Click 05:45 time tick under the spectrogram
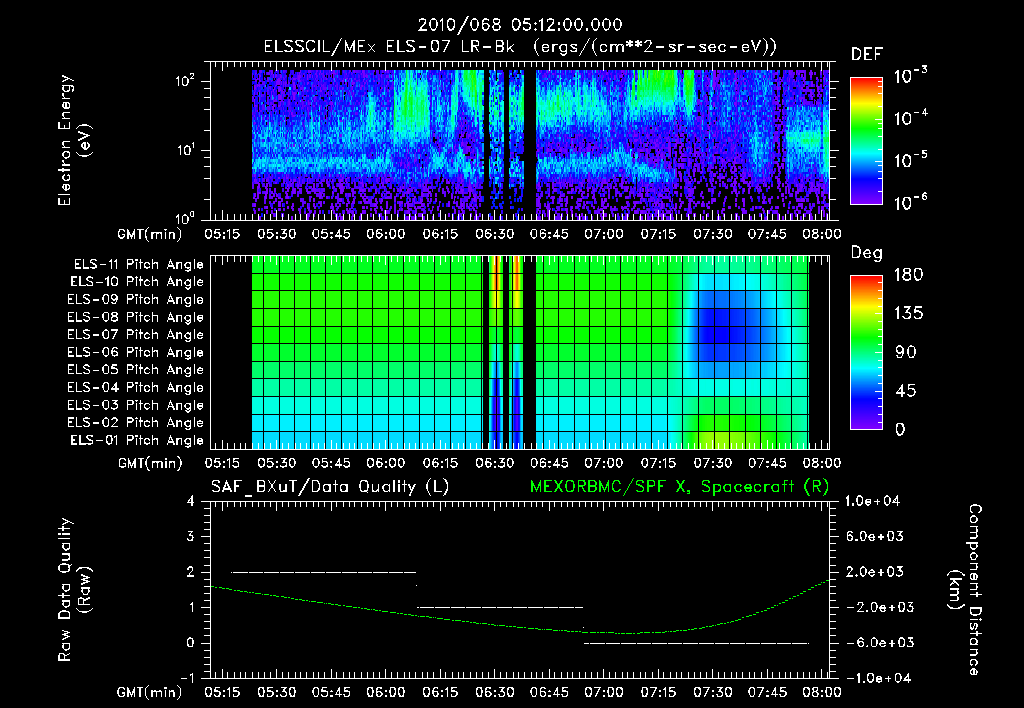Viewport: 1024px width, 708px height. (331, 234)
